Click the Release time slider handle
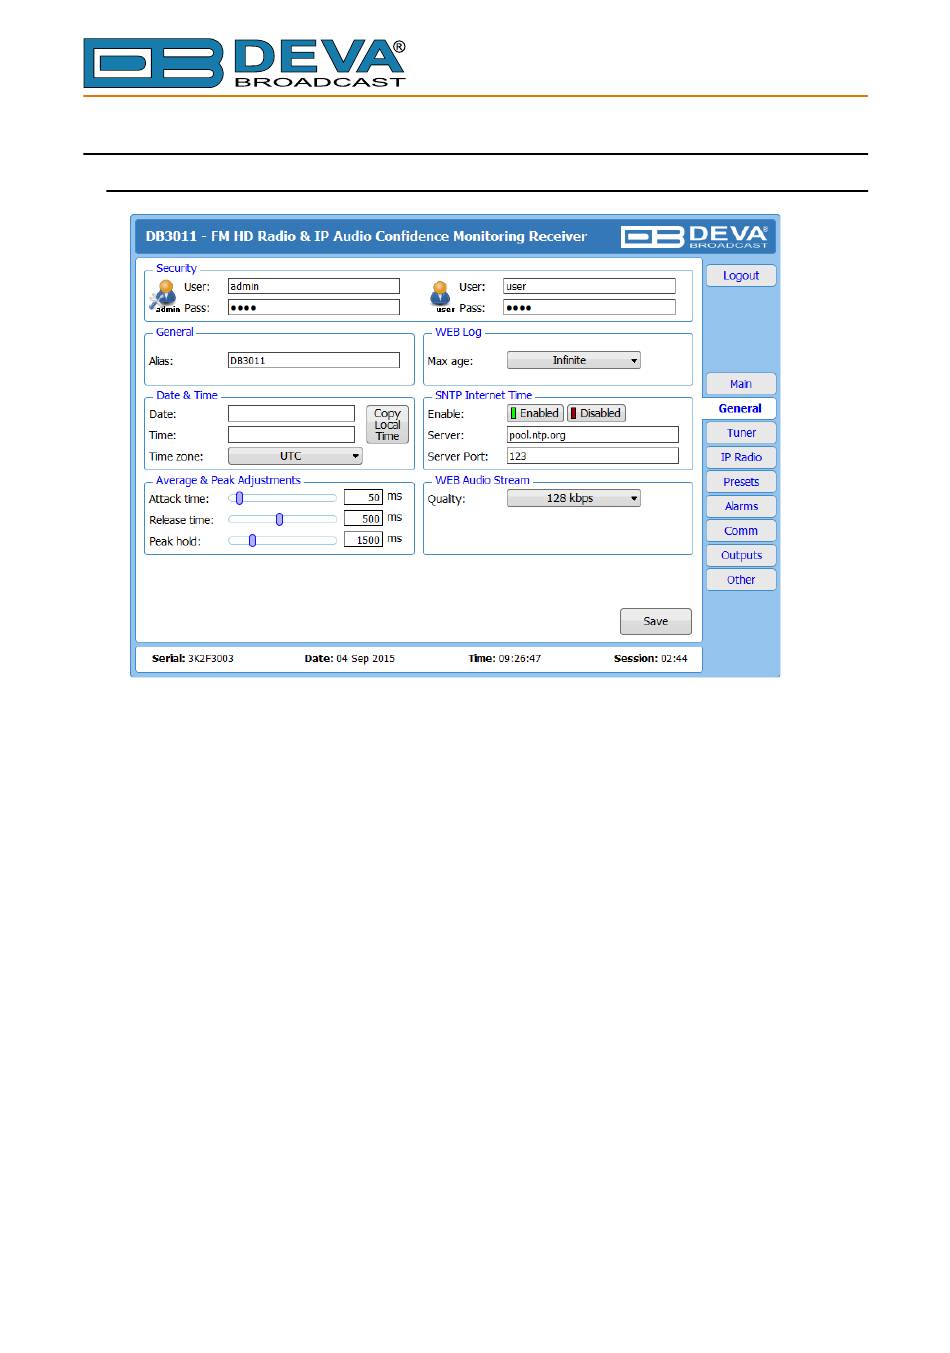 [280, 519]
